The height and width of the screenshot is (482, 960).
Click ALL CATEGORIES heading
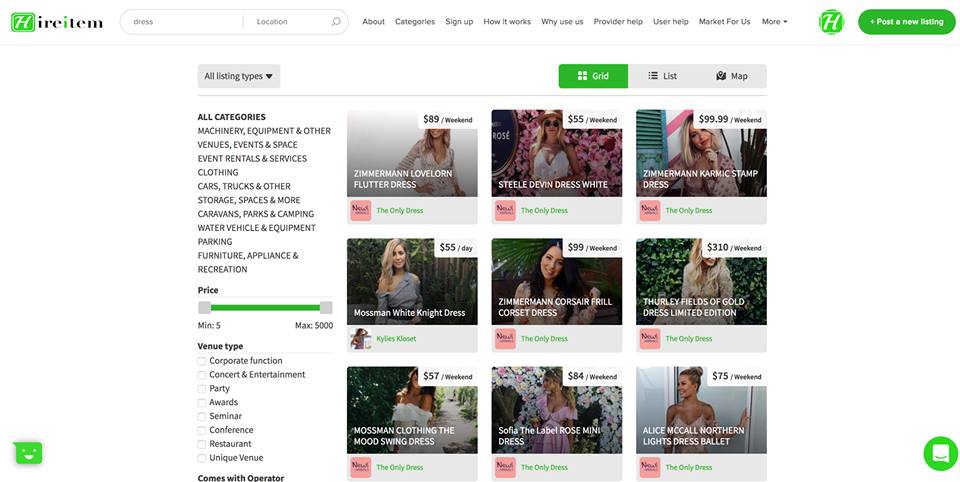tap(231, 117)
